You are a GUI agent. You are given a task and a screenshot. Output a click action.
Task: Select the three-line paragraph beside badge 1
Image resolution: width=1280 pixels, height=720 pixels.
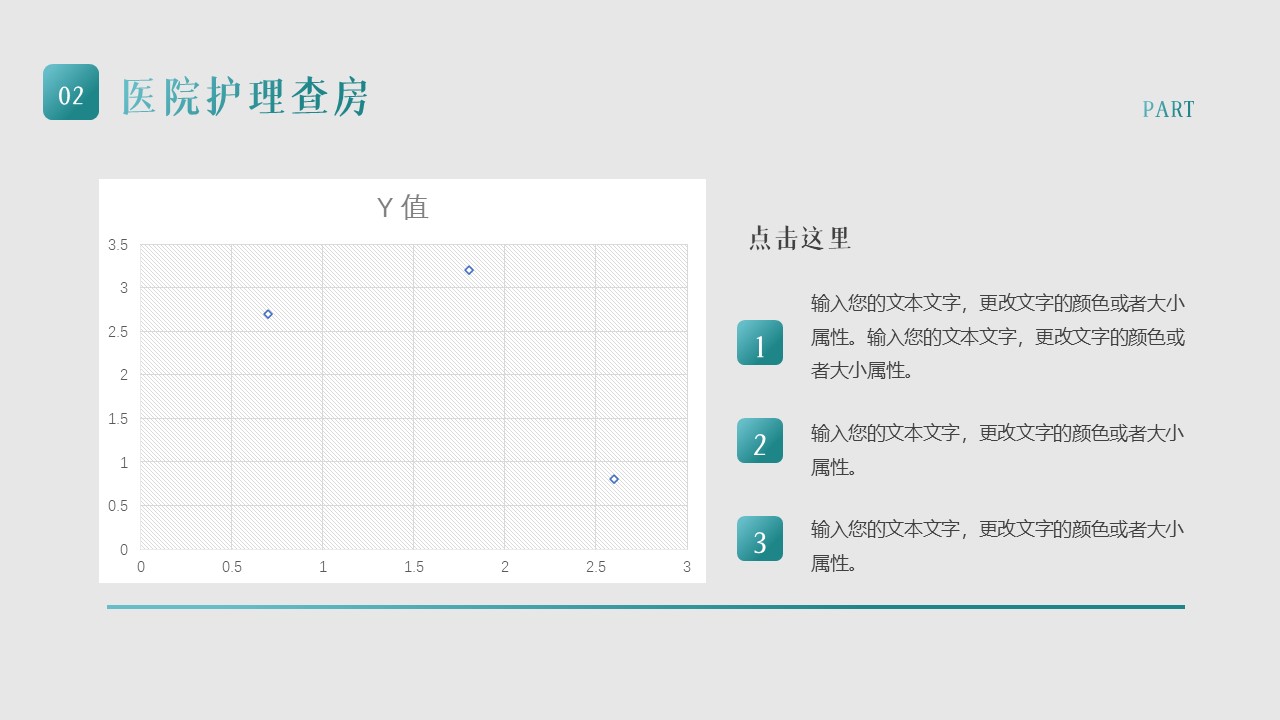pos(997,337)
